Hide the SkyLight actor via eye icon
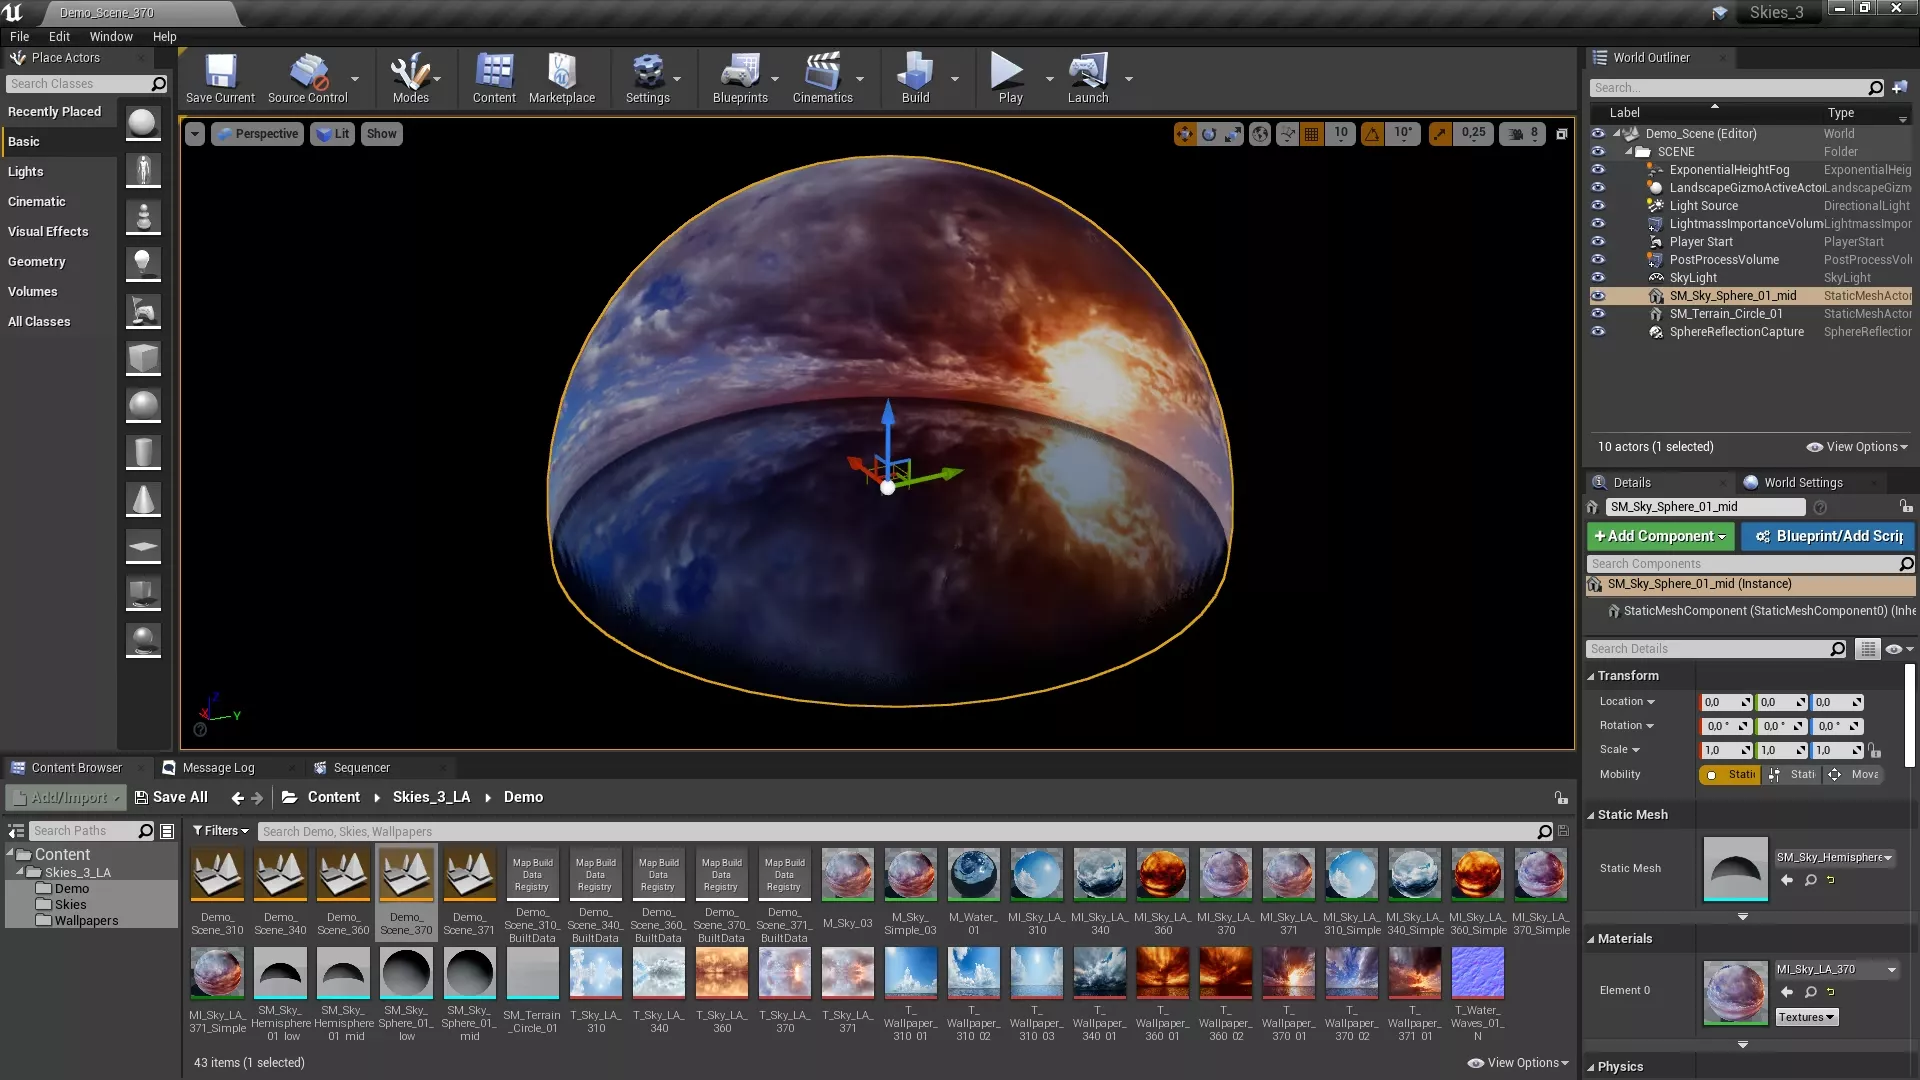Screen dimensions: 1920x1080 pos(1598,278)
